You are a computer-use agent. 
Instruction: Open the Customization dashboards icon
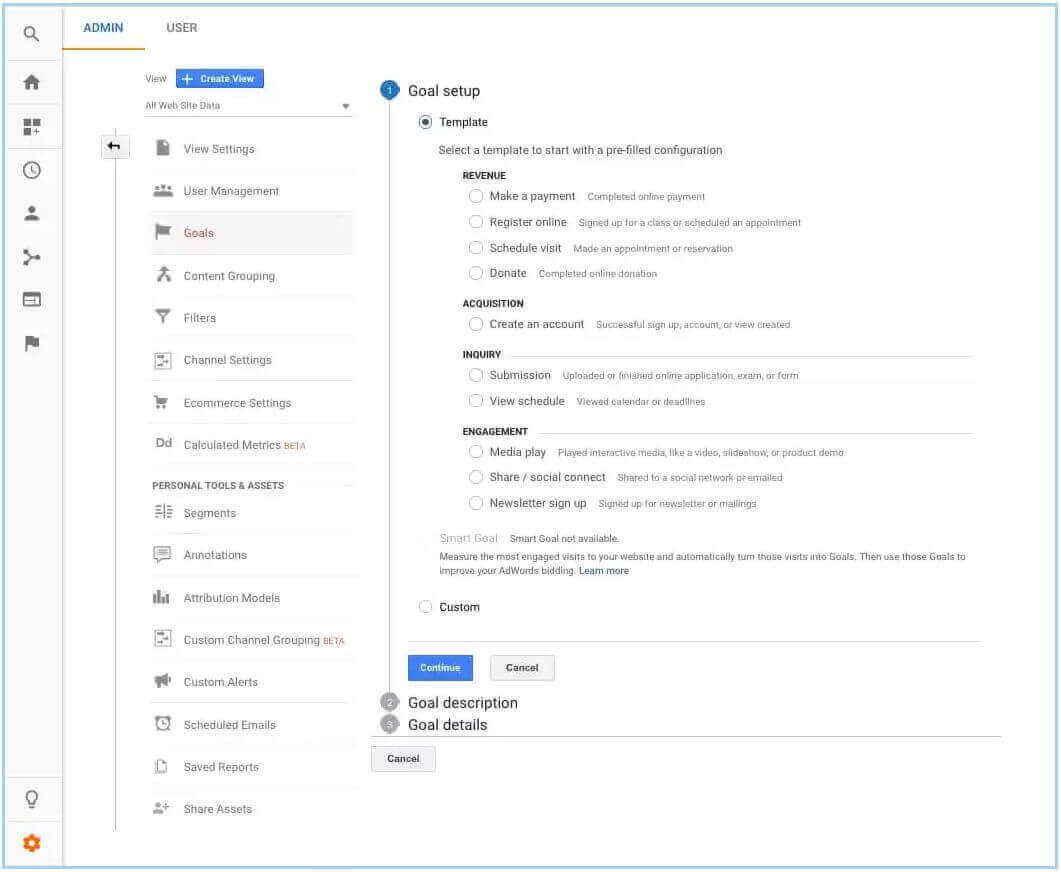[x=31, y=127]
